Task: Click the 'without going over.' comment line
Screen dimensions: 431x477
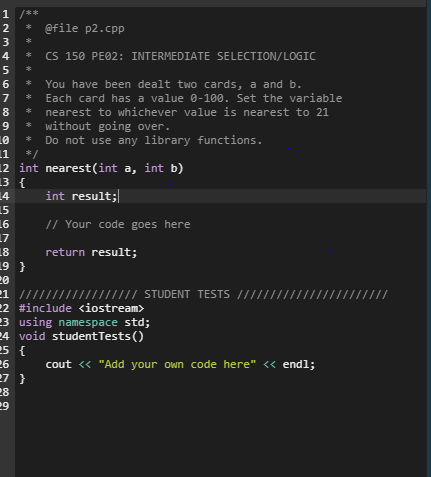Action: coord(108,126)
